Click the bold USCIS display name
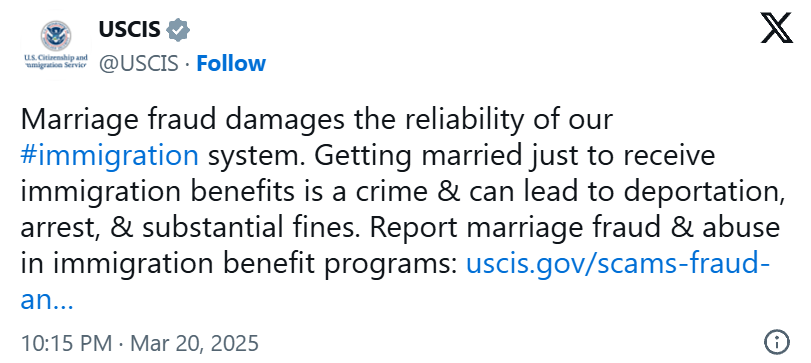The width and height of the screenshot is (811, 363). click(129, 29)
